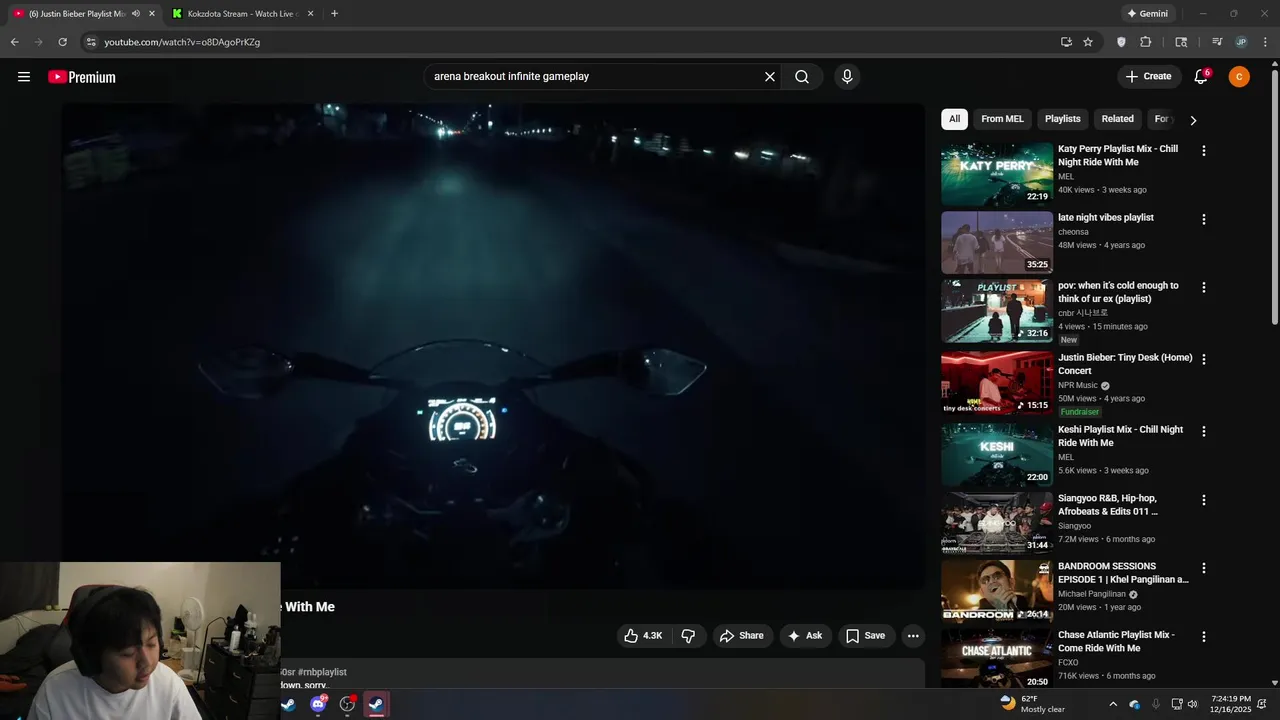Open Chase Atlantic Playlist Mix video title

1116,641
